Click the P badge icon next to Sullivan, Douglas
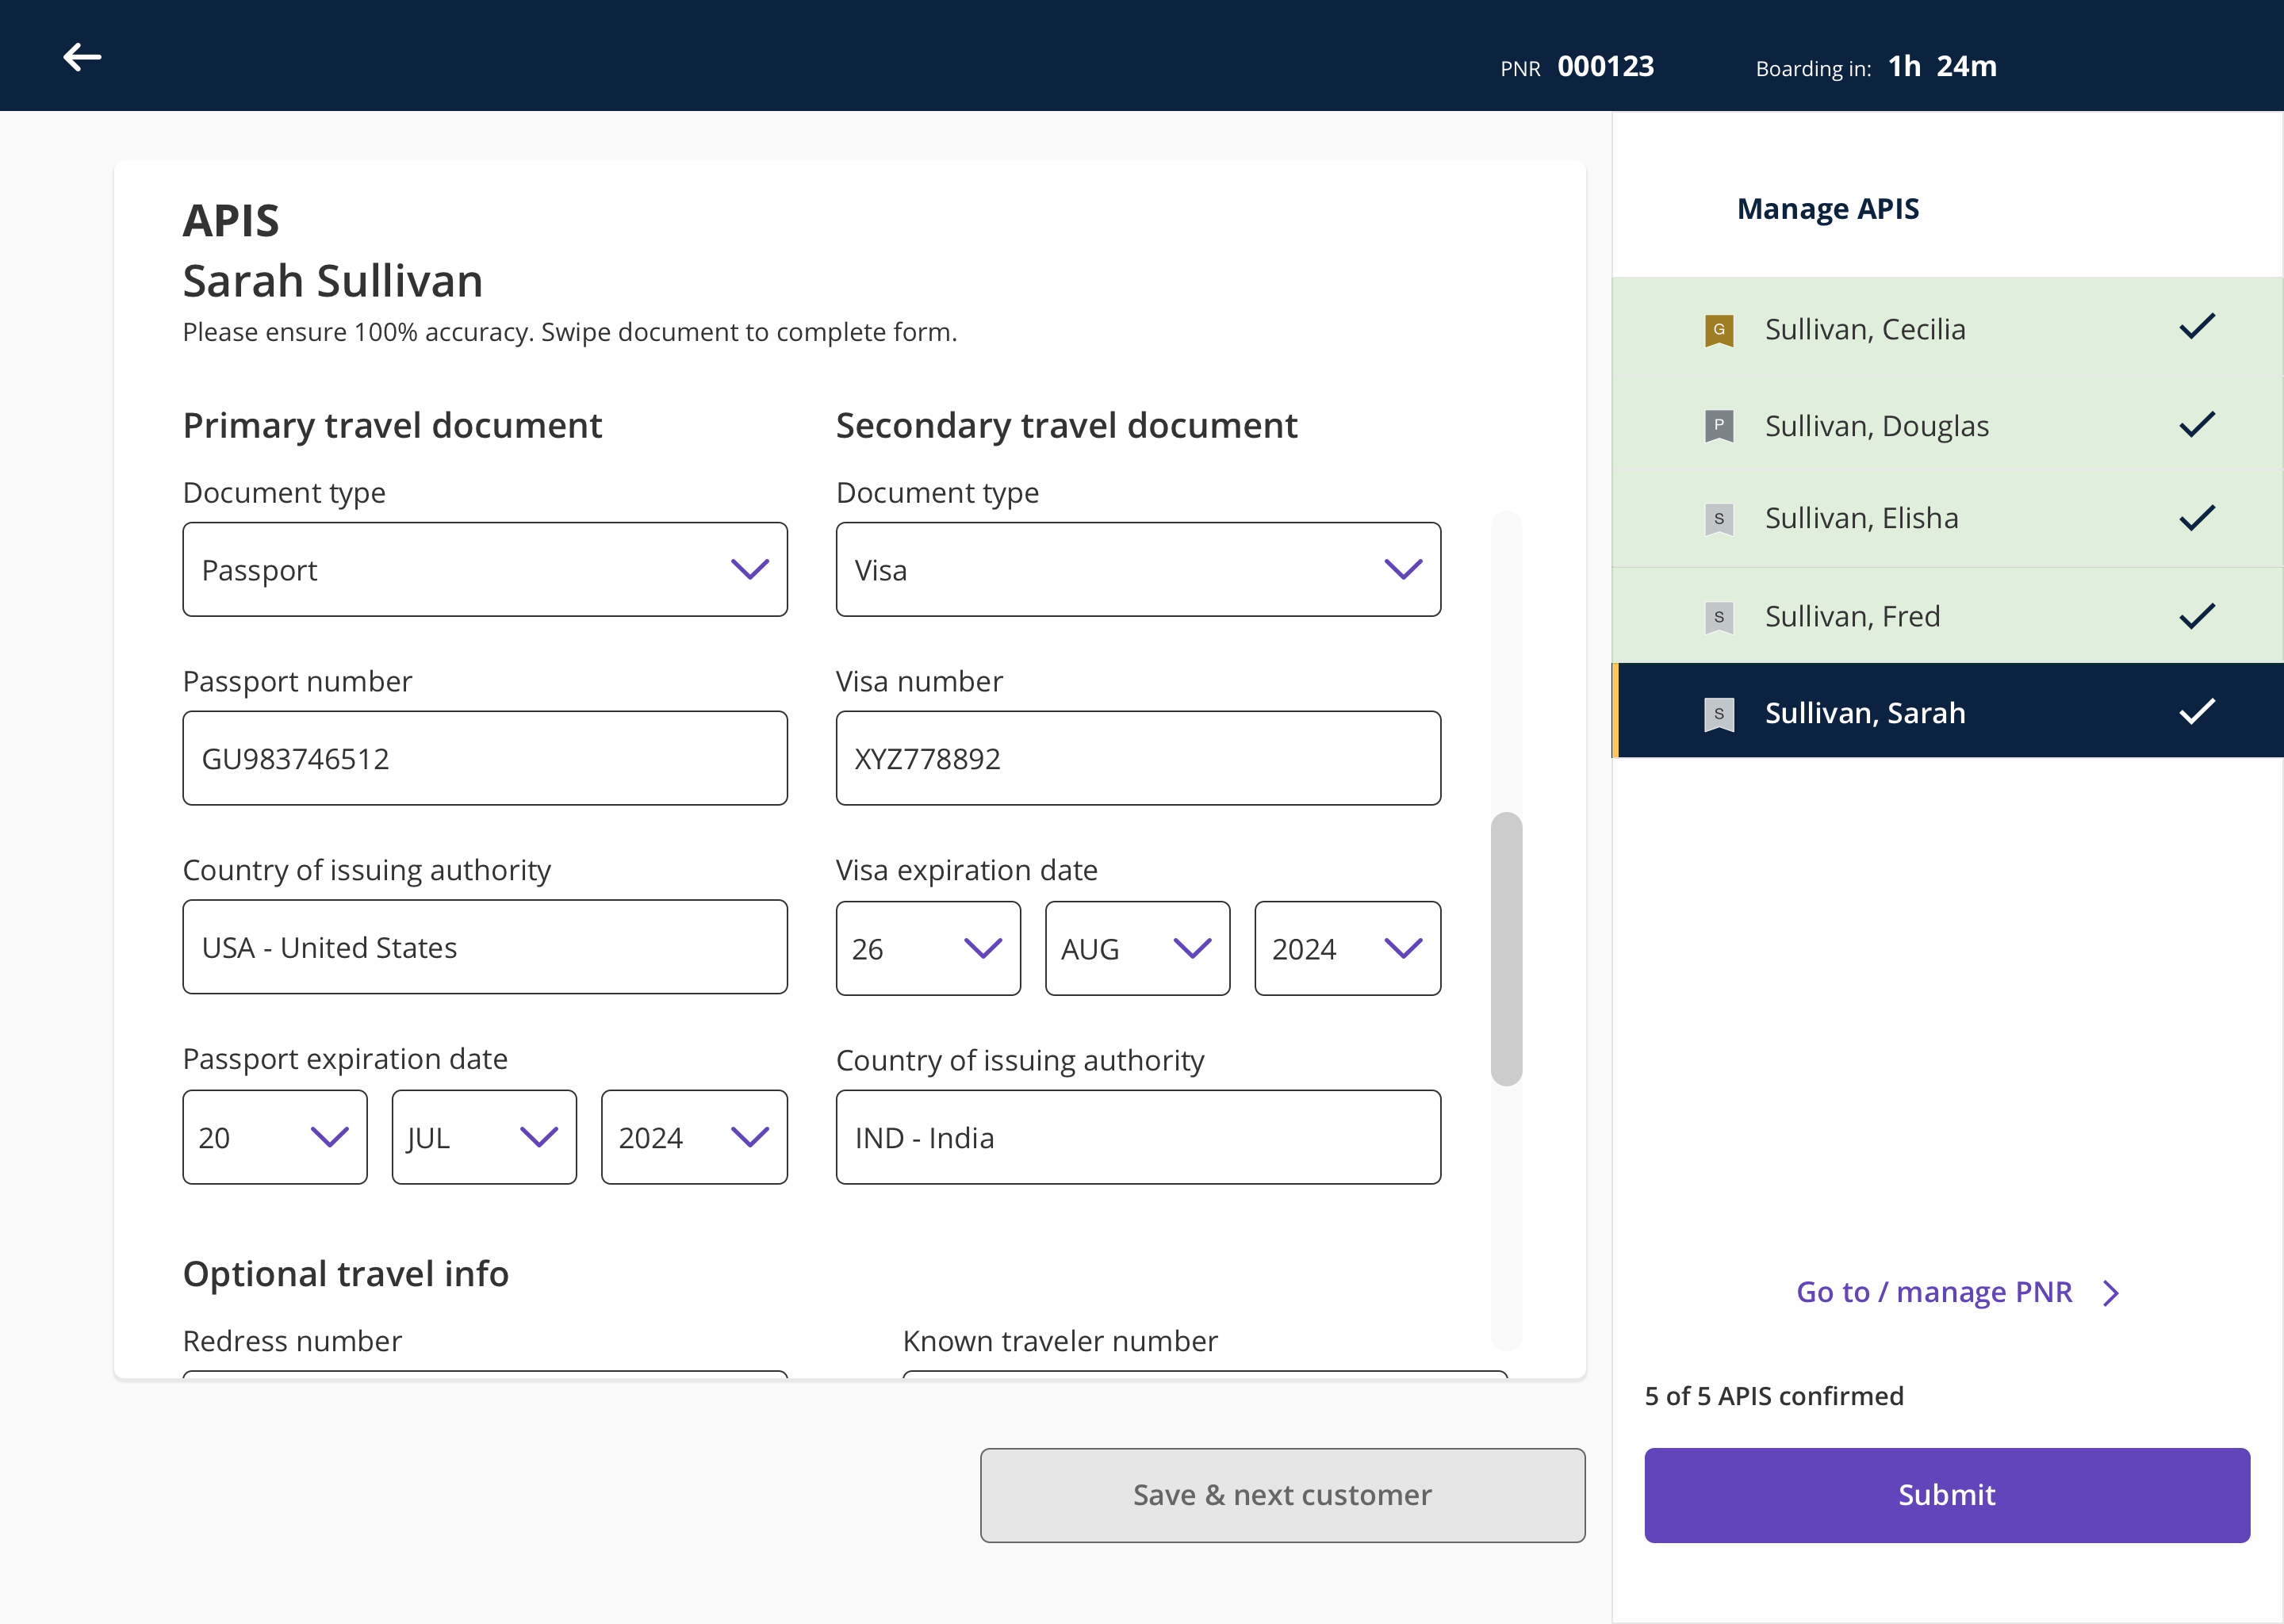Screen dimensions: 2284x1624 pyautogui.click(x=1719, y=426)
